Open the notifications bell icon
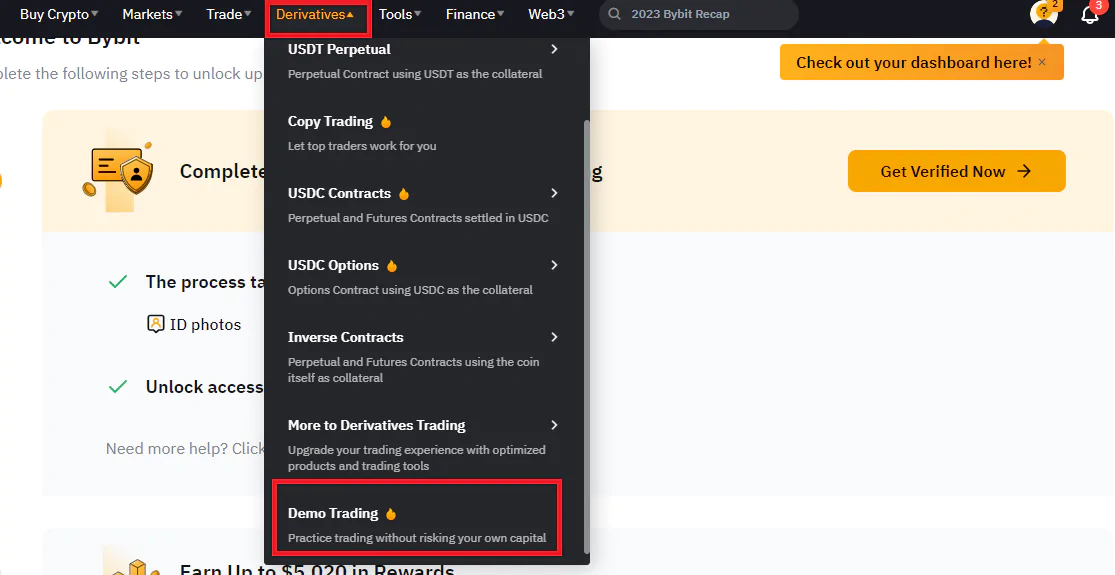The width and height of the screenshot is (1115, 575). click(x=1089, y=14)
